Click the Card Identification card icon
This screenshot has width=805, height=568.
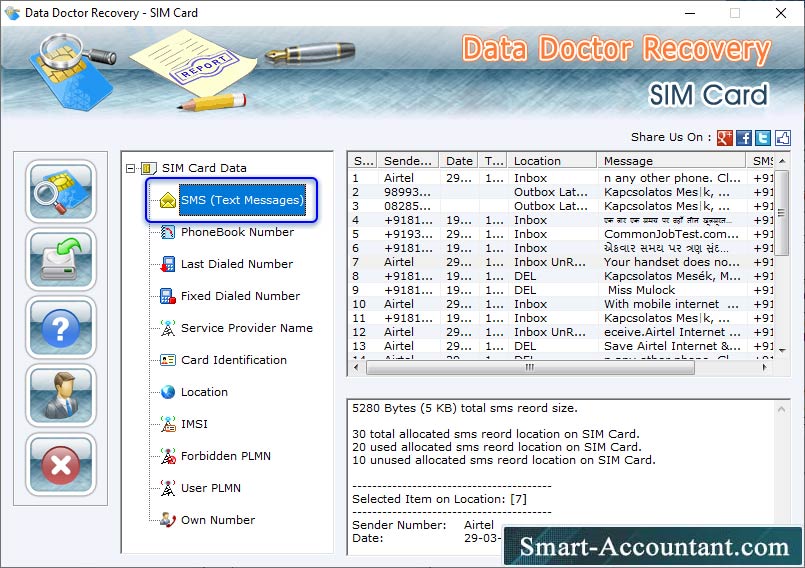(167, 360)
